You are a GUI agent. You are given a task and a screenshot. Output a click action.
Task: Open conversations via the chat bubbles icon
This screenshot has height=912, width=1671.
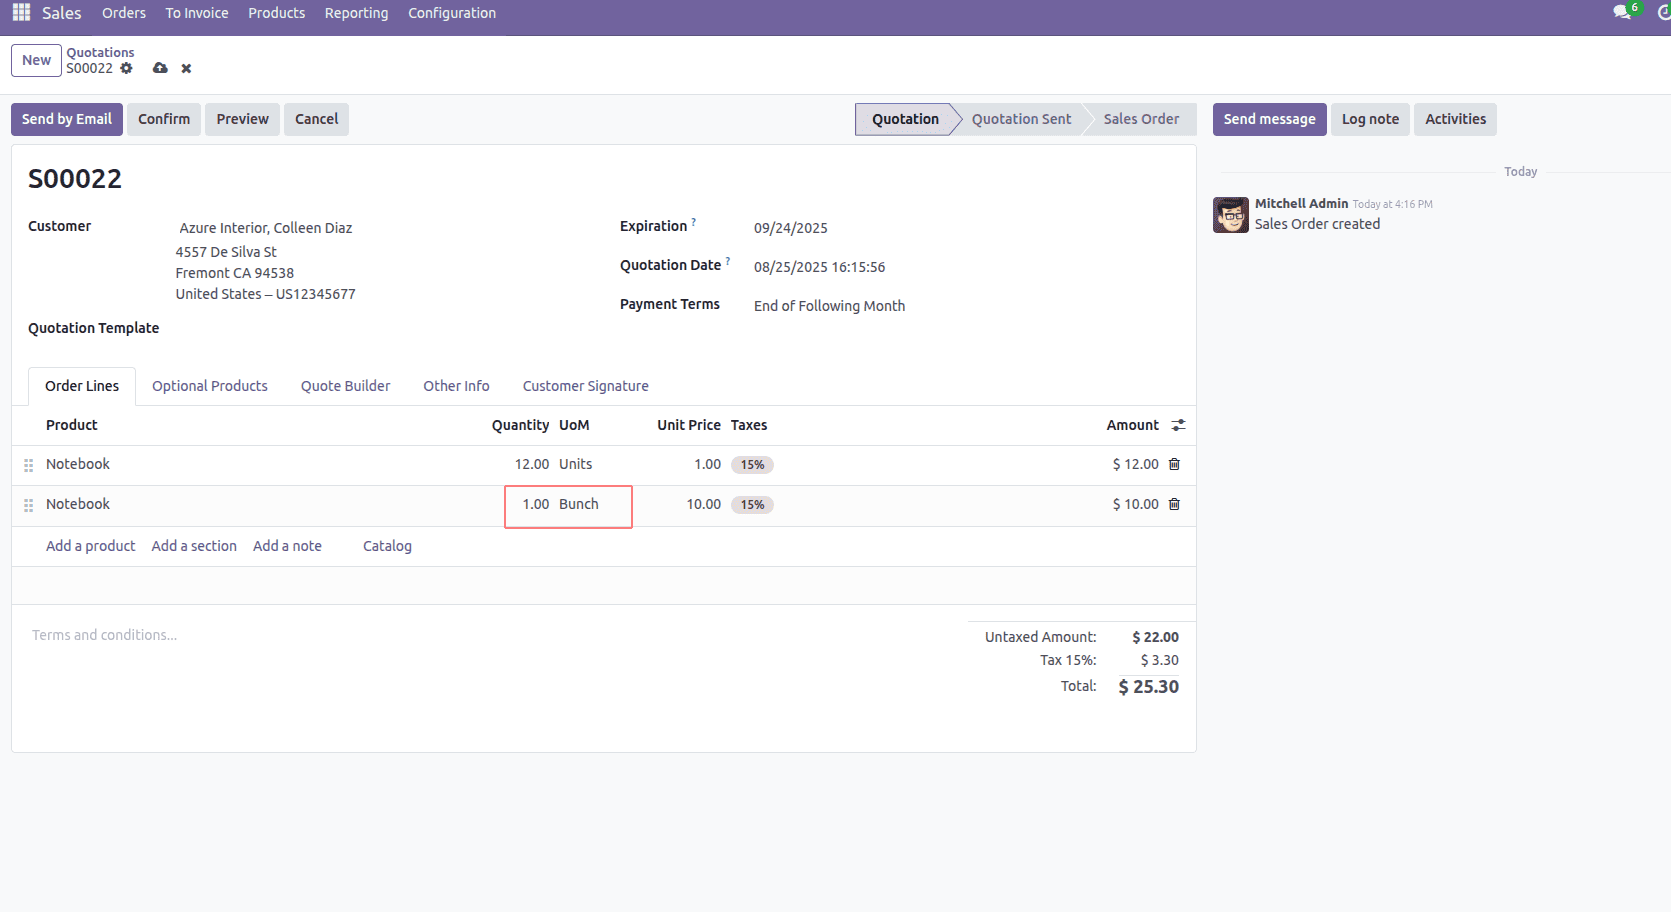[1621, 12]
